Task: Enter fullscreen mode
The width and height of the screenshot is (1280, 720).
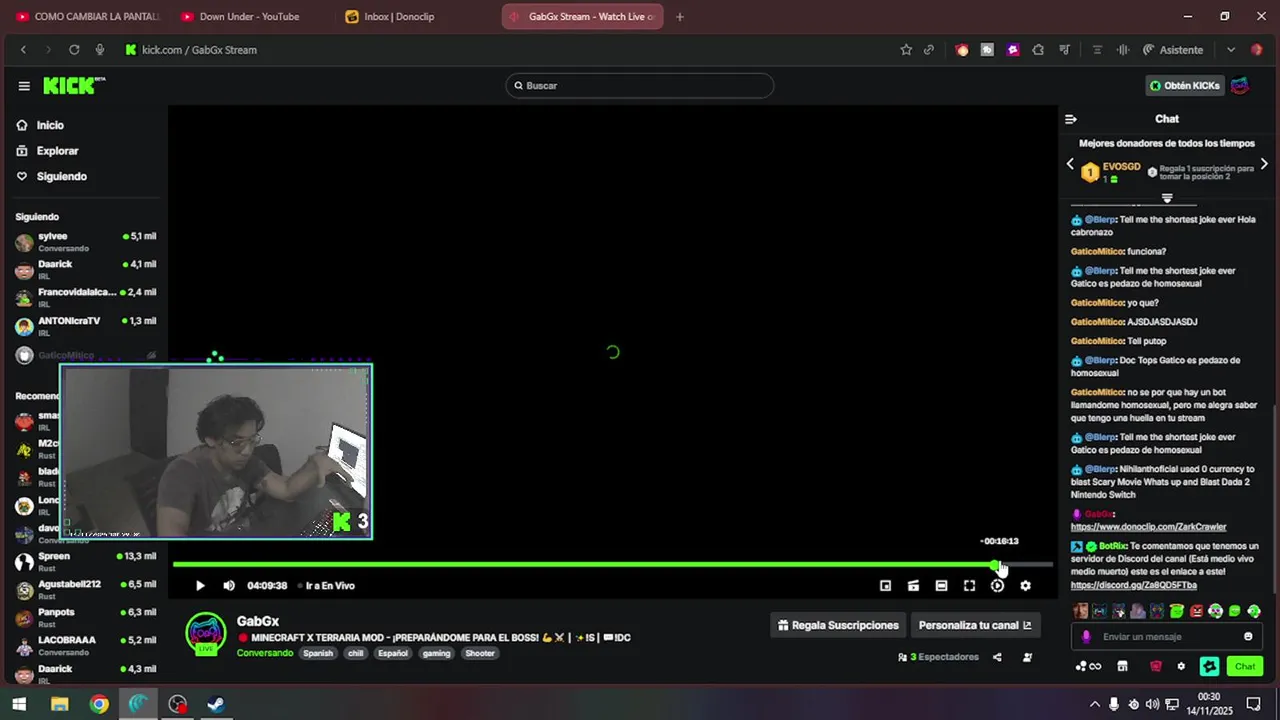Action: tap(969, 586)
